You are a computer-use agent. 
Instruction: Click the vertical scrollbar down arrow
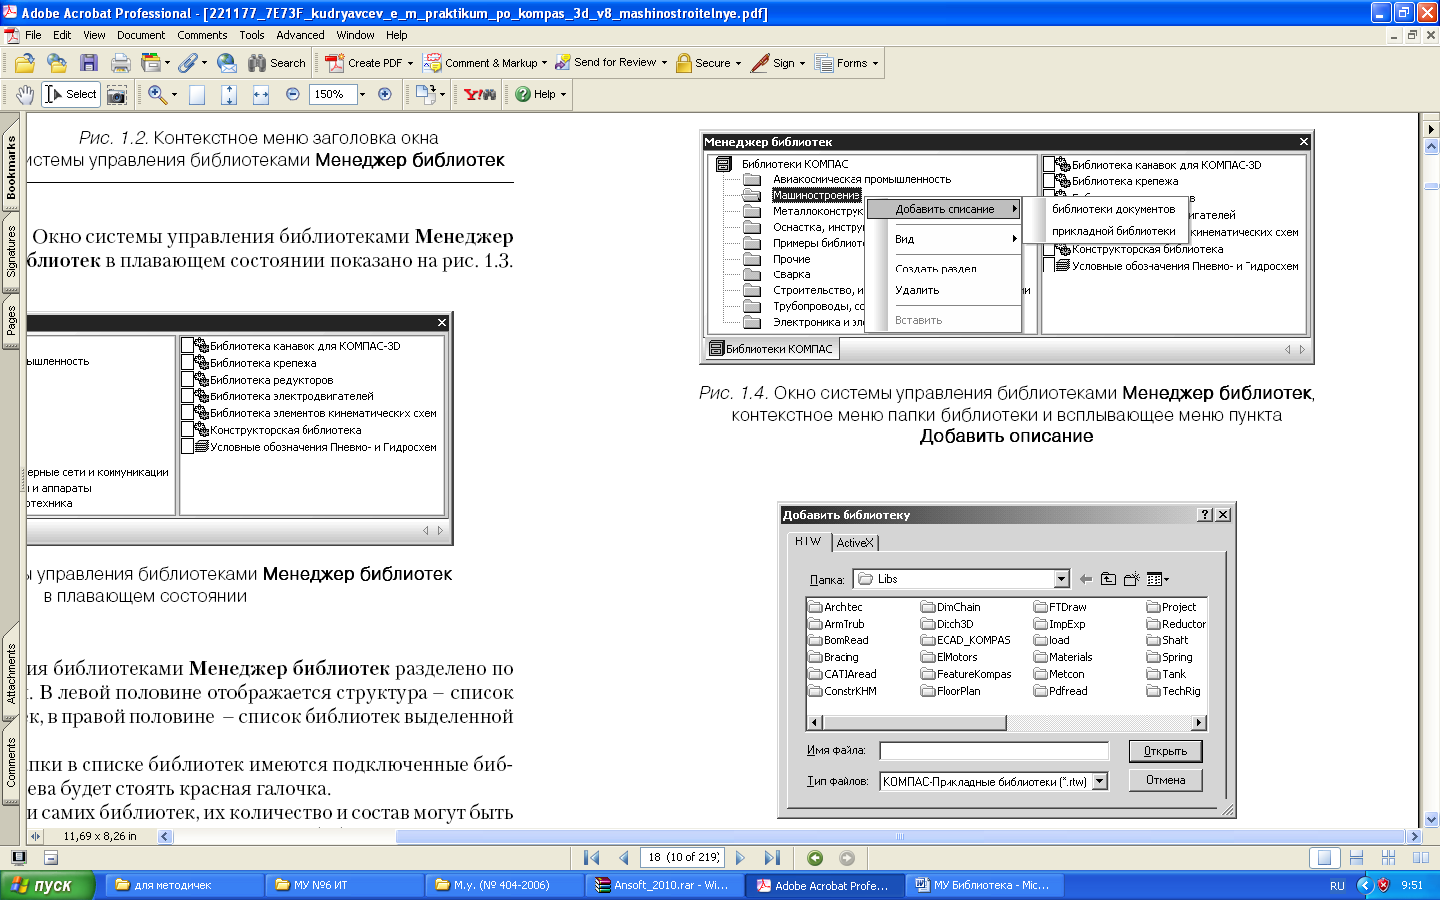[1431, 819]
